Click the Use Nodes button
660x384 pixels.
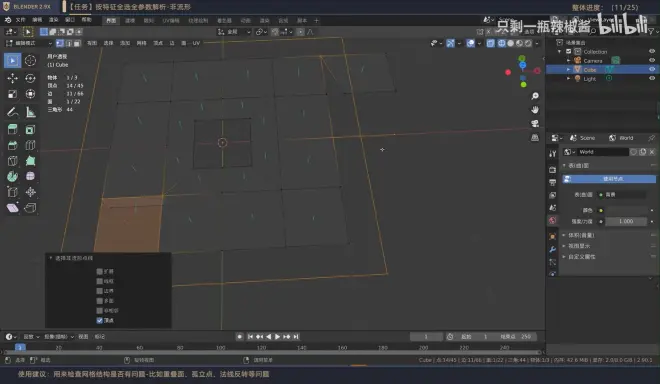click(x=609, y=179)
